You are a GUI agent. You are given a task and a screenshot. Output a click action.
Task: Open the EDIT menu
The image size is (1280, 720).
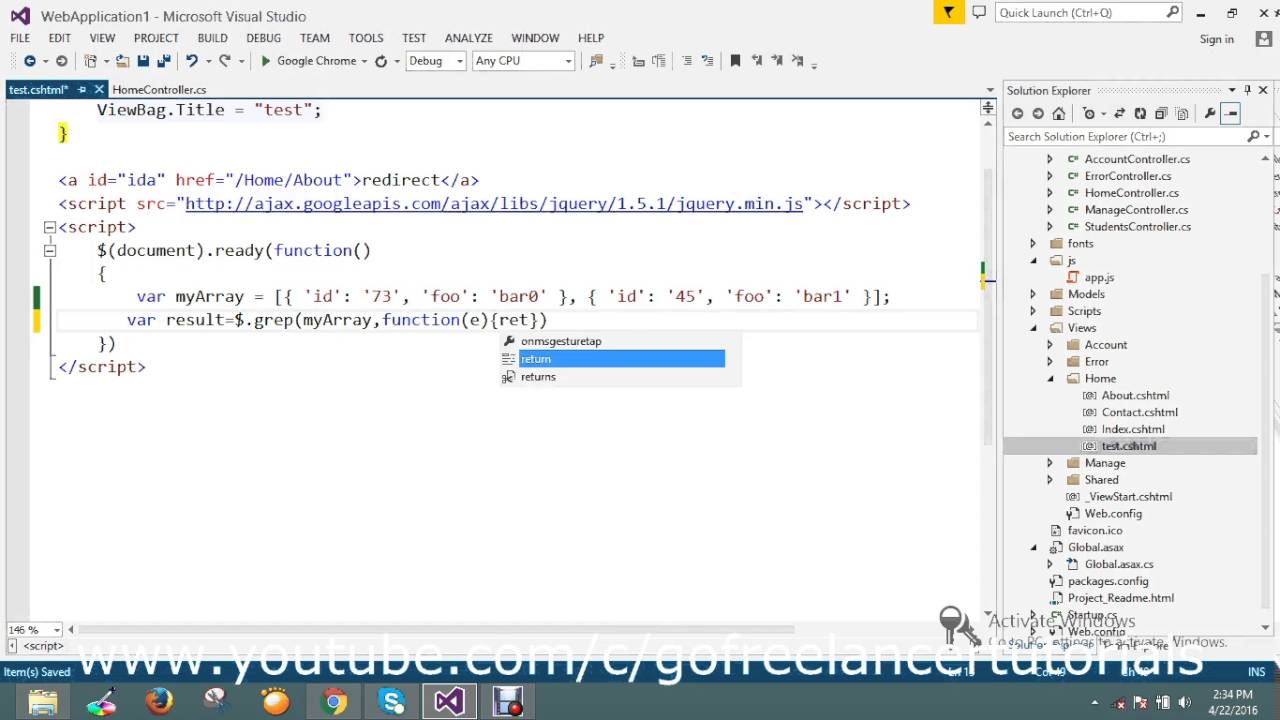pos(60,38)
